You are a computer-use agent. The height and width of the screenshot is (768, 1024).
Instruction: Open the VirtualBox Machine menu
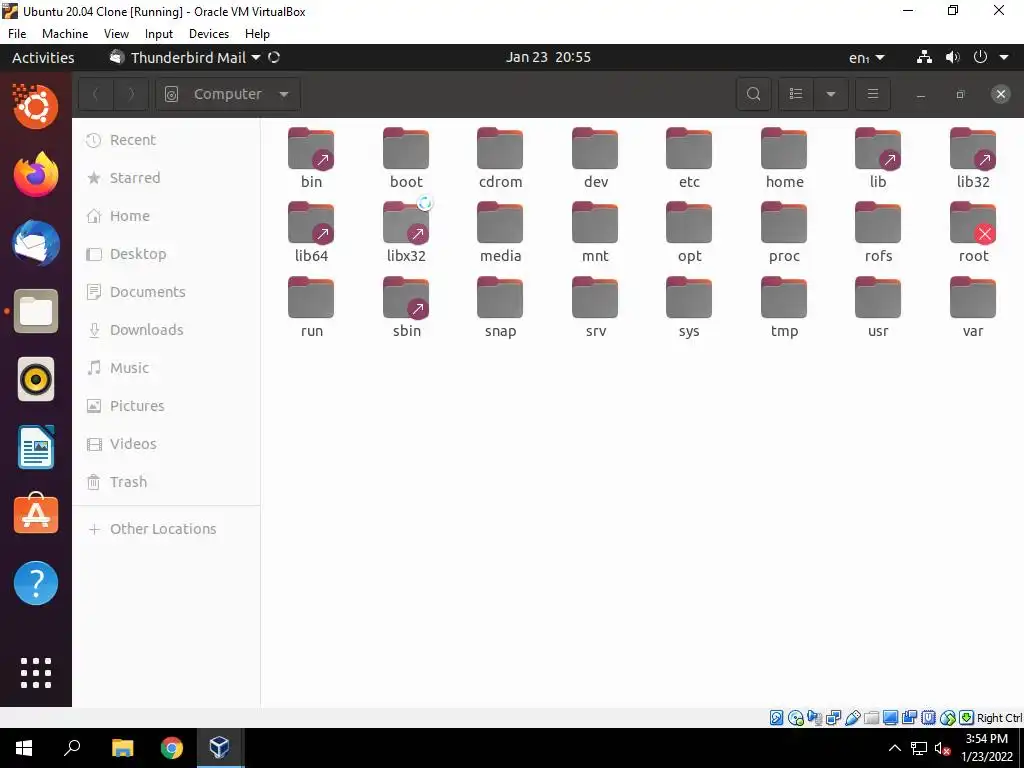pos(65,33)
